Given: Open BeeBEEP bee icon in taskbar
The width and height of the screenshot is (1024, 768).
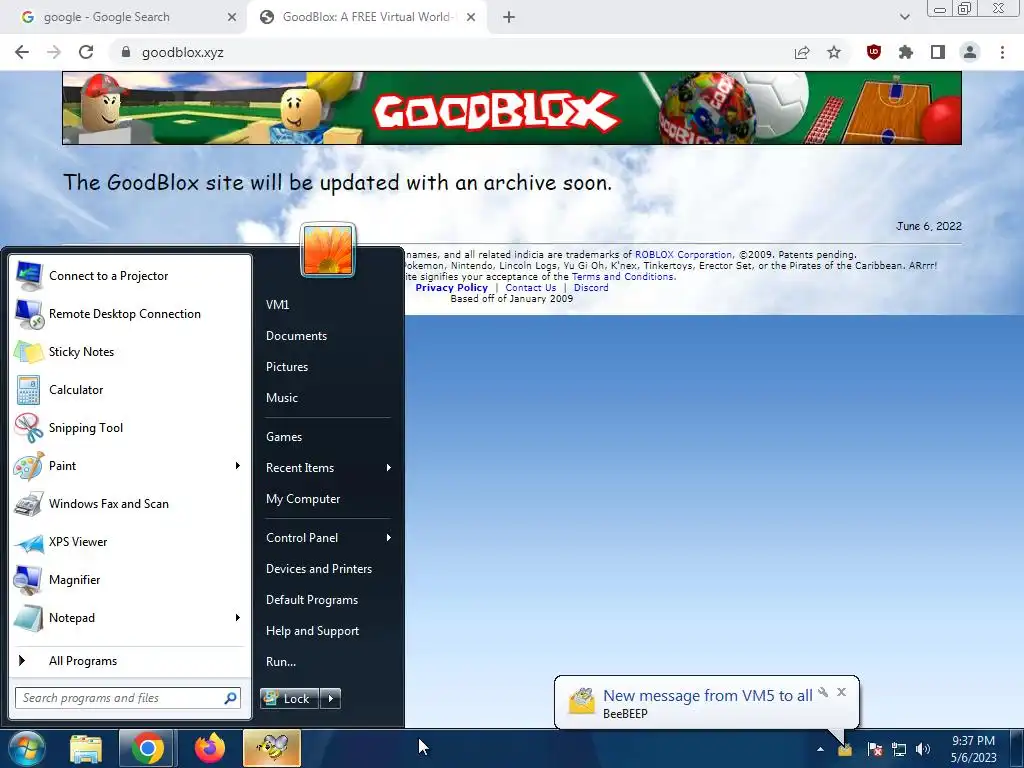Looking at the screenshot, I should 272,748.
